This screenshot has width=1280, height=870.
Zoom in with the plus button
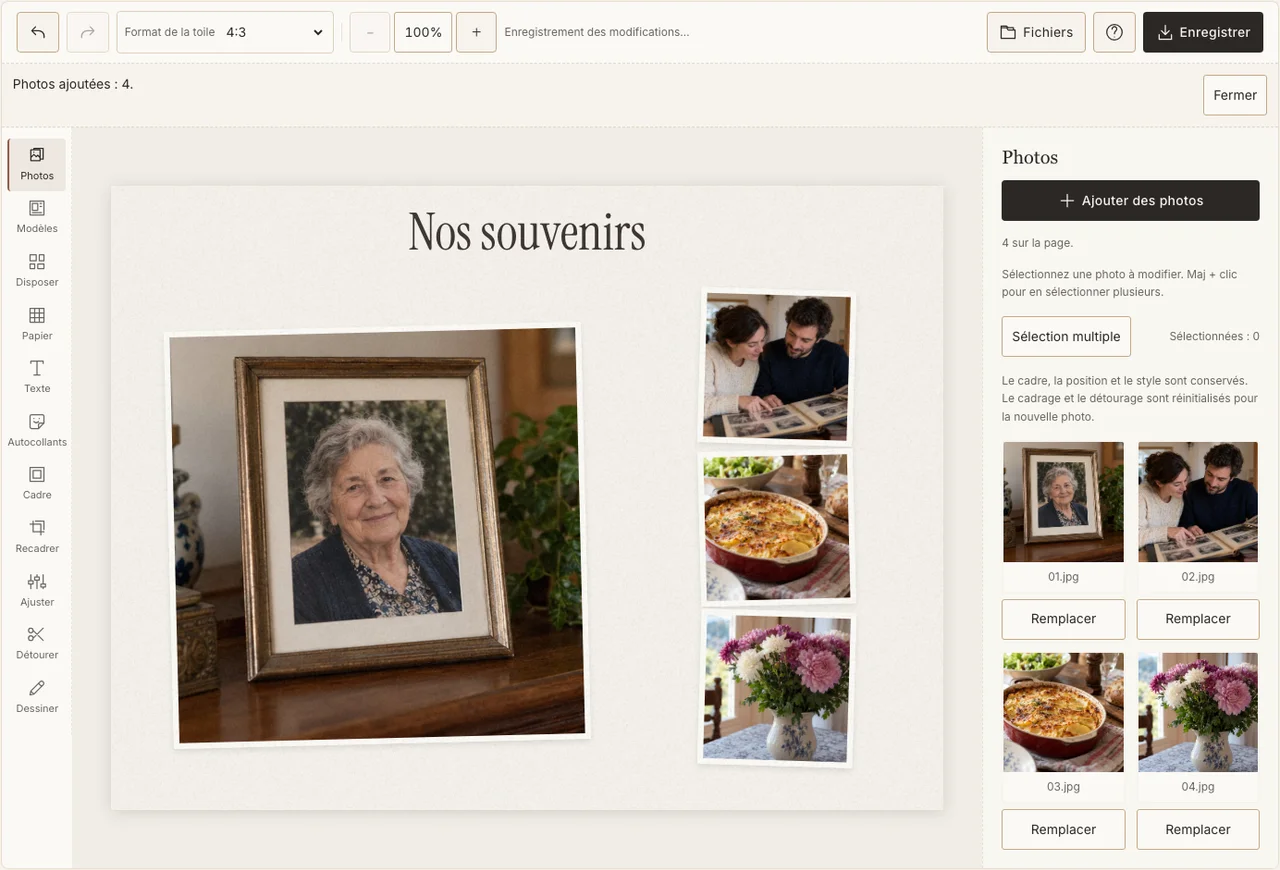[x=476, y=32]
